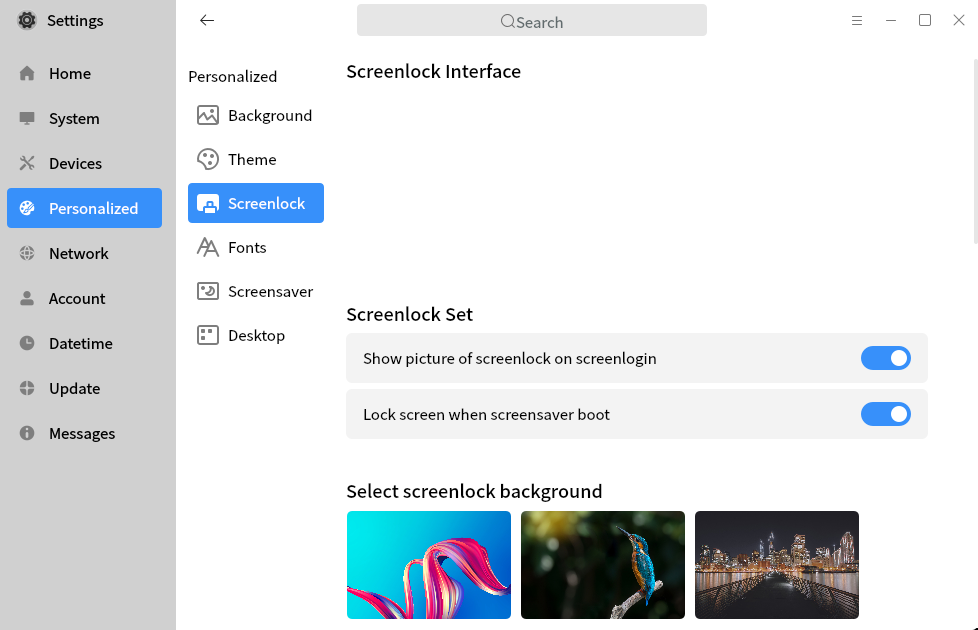Disable show screenlock picture on screenlogin

tap(885, 358)
